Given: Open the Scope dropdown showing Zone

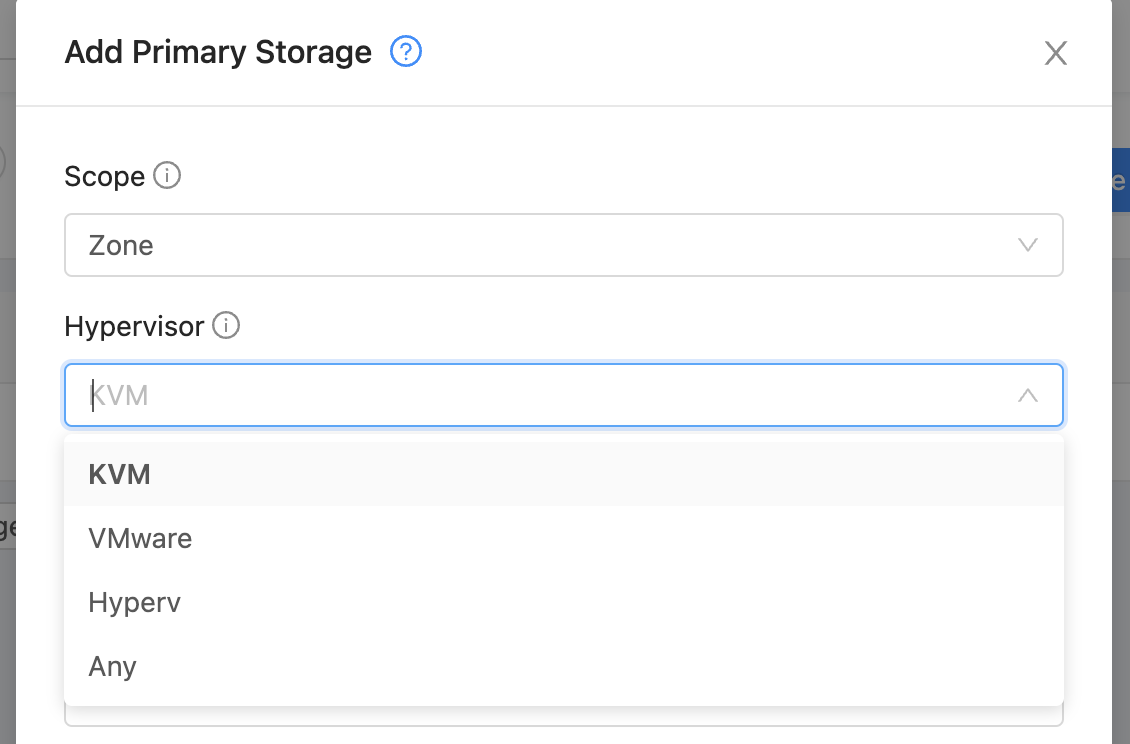Looking at the screenshot, I should [564, 245].
